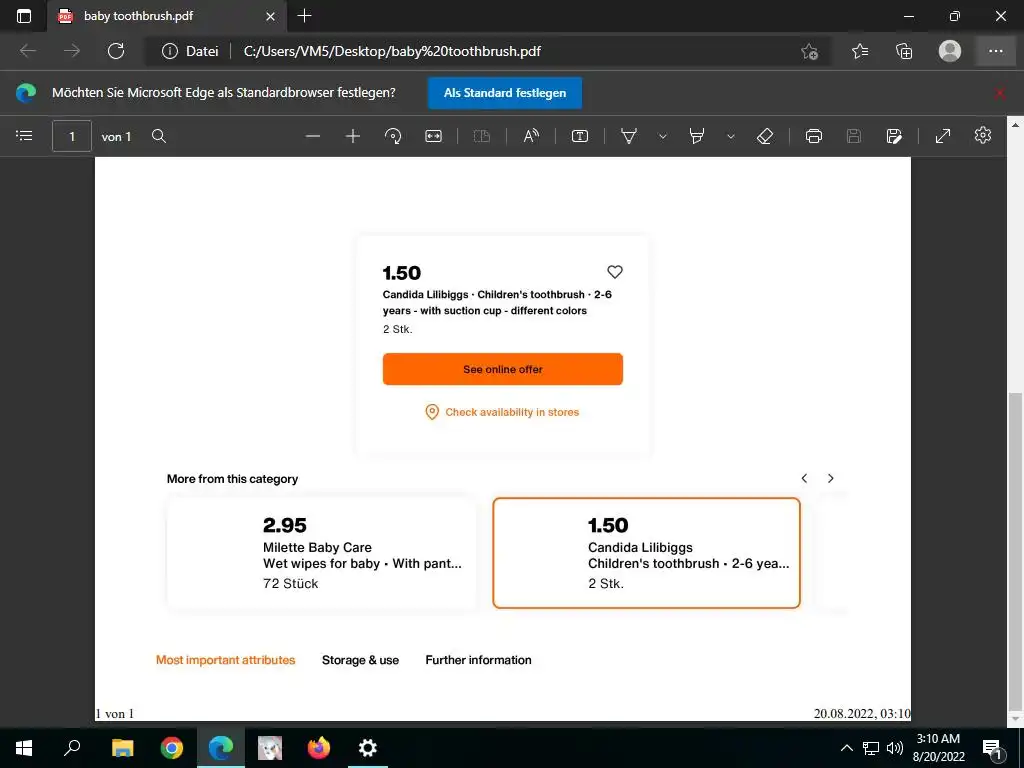Open Collections in Edge

[904, 51]
